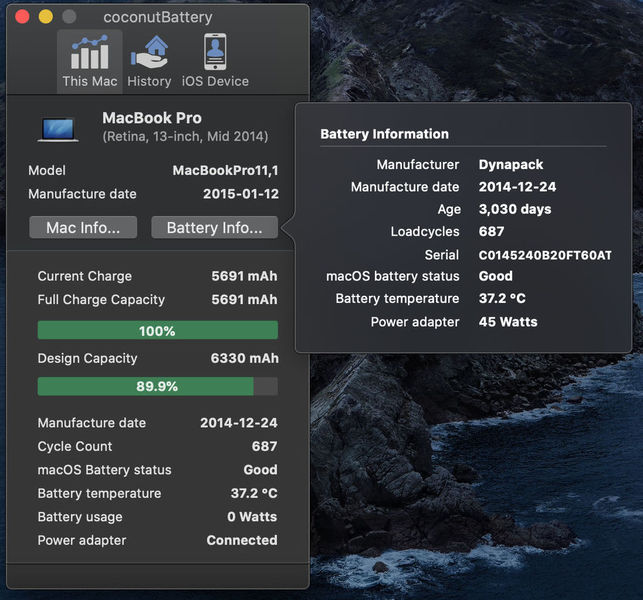Viewport: 643px width, 600px height.
Task: Close the coconutBattery window
Action: pyautogui.click(x=23, y=17)
